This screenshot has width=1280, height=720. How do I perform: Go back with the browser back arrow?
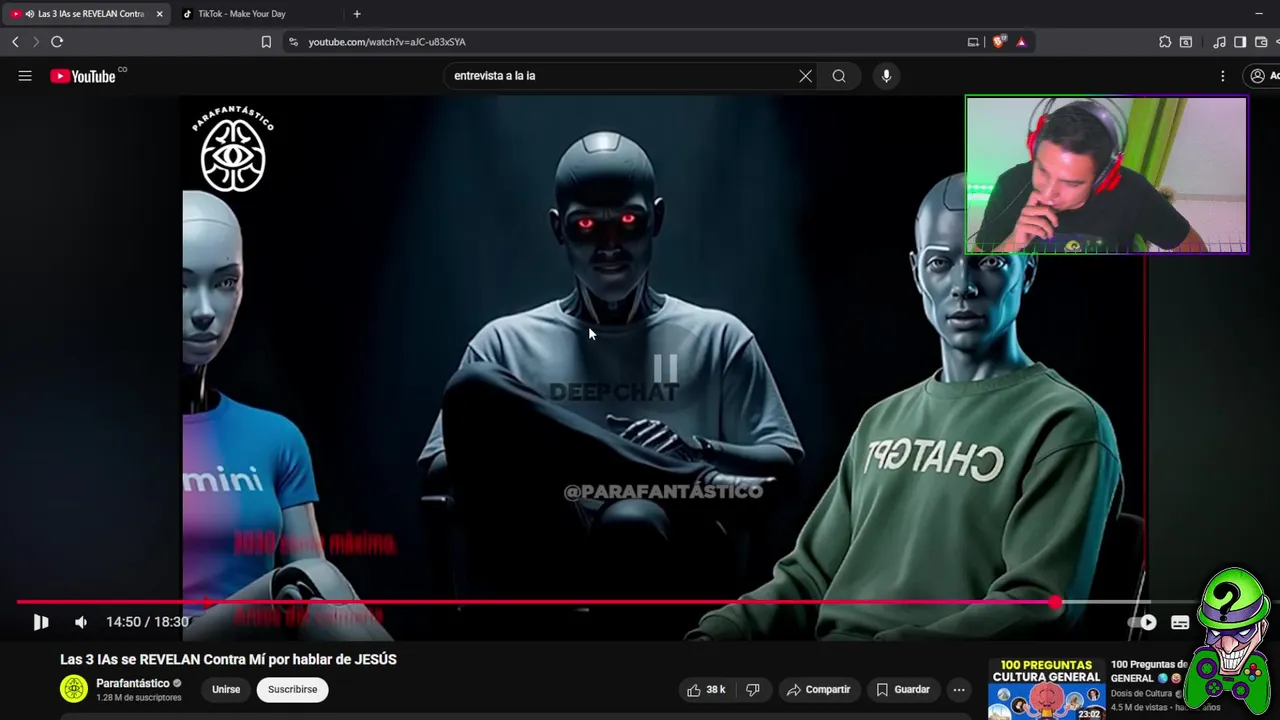(15, 42)
